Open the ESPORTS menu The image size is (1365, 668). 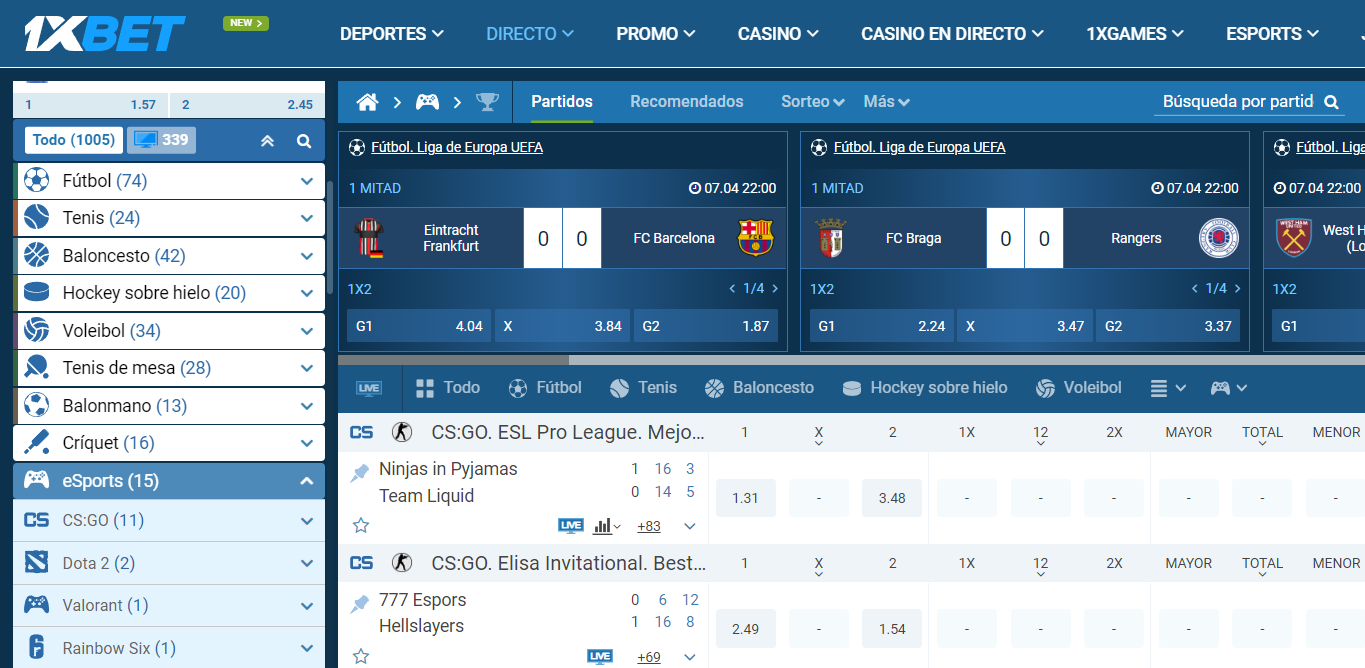[1272, 34]
